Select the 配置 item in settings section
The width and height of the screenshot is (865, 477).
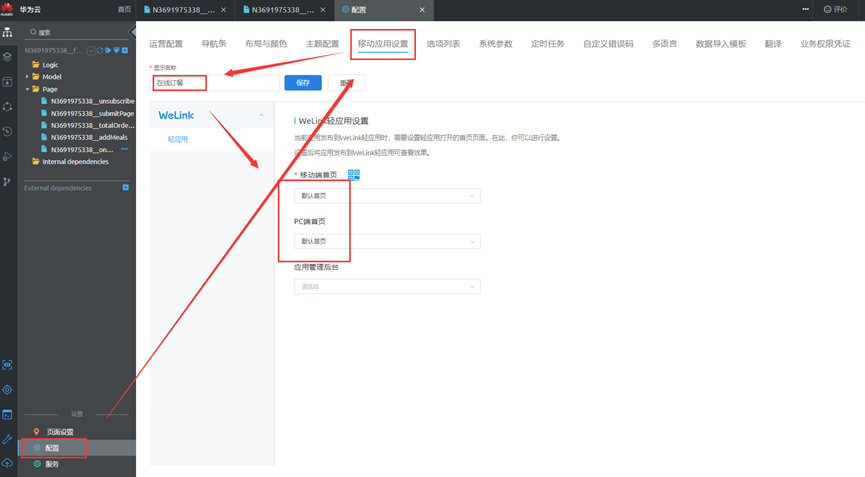[x=77, y=448]
